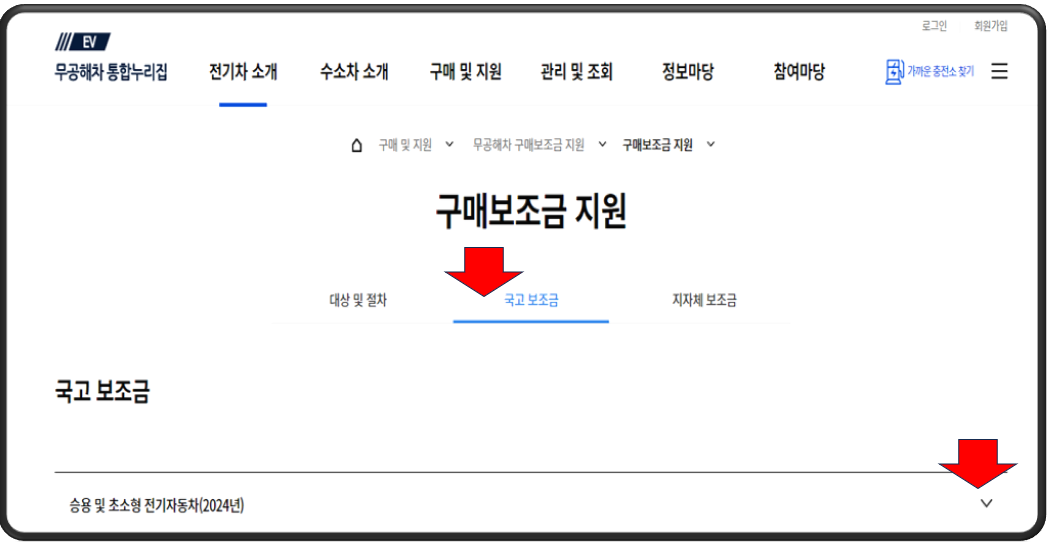Click the EV logo icon

(83, 42)
